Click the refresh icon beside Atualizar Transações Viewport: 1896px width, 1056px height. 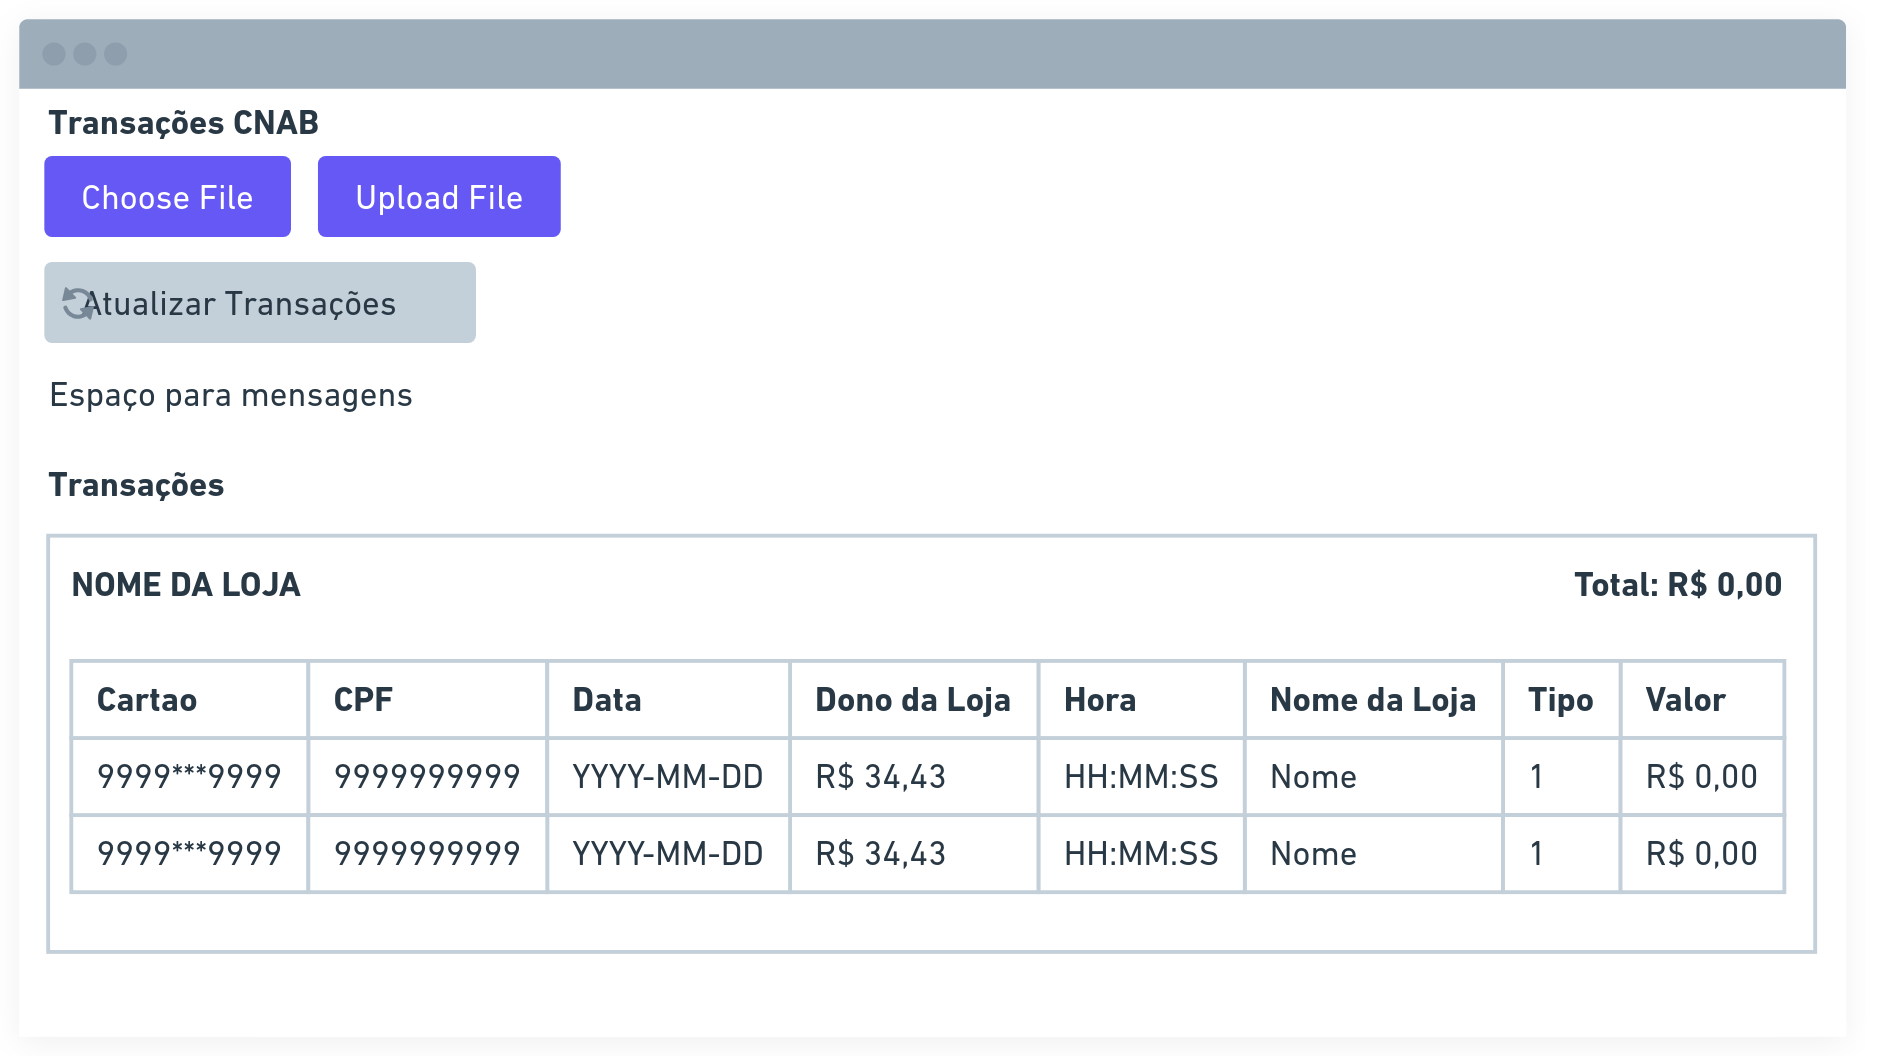[76, 303]
